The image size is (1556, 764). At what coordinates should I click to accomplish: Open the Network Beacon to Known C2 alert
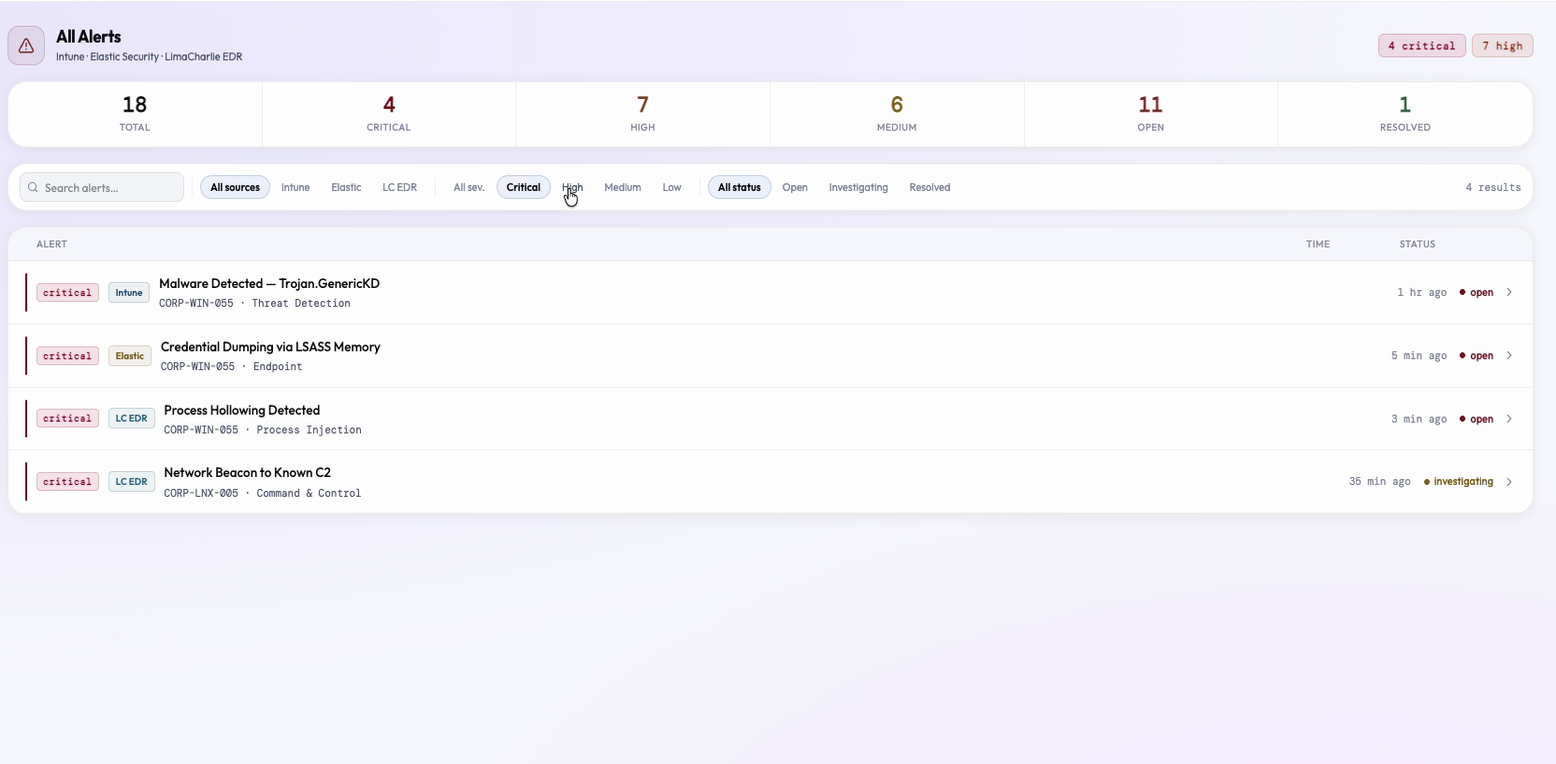[x=770, y=482]
